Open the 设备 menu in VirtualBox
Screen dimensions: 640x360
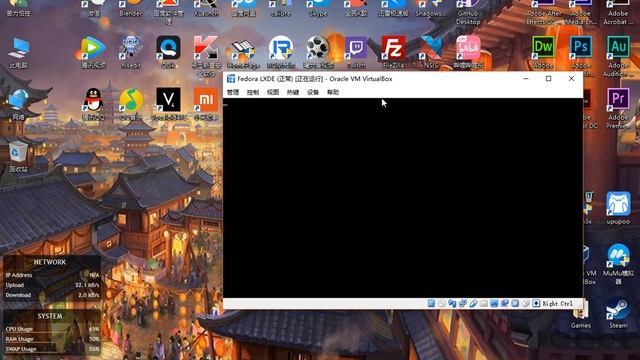[313, 92]
